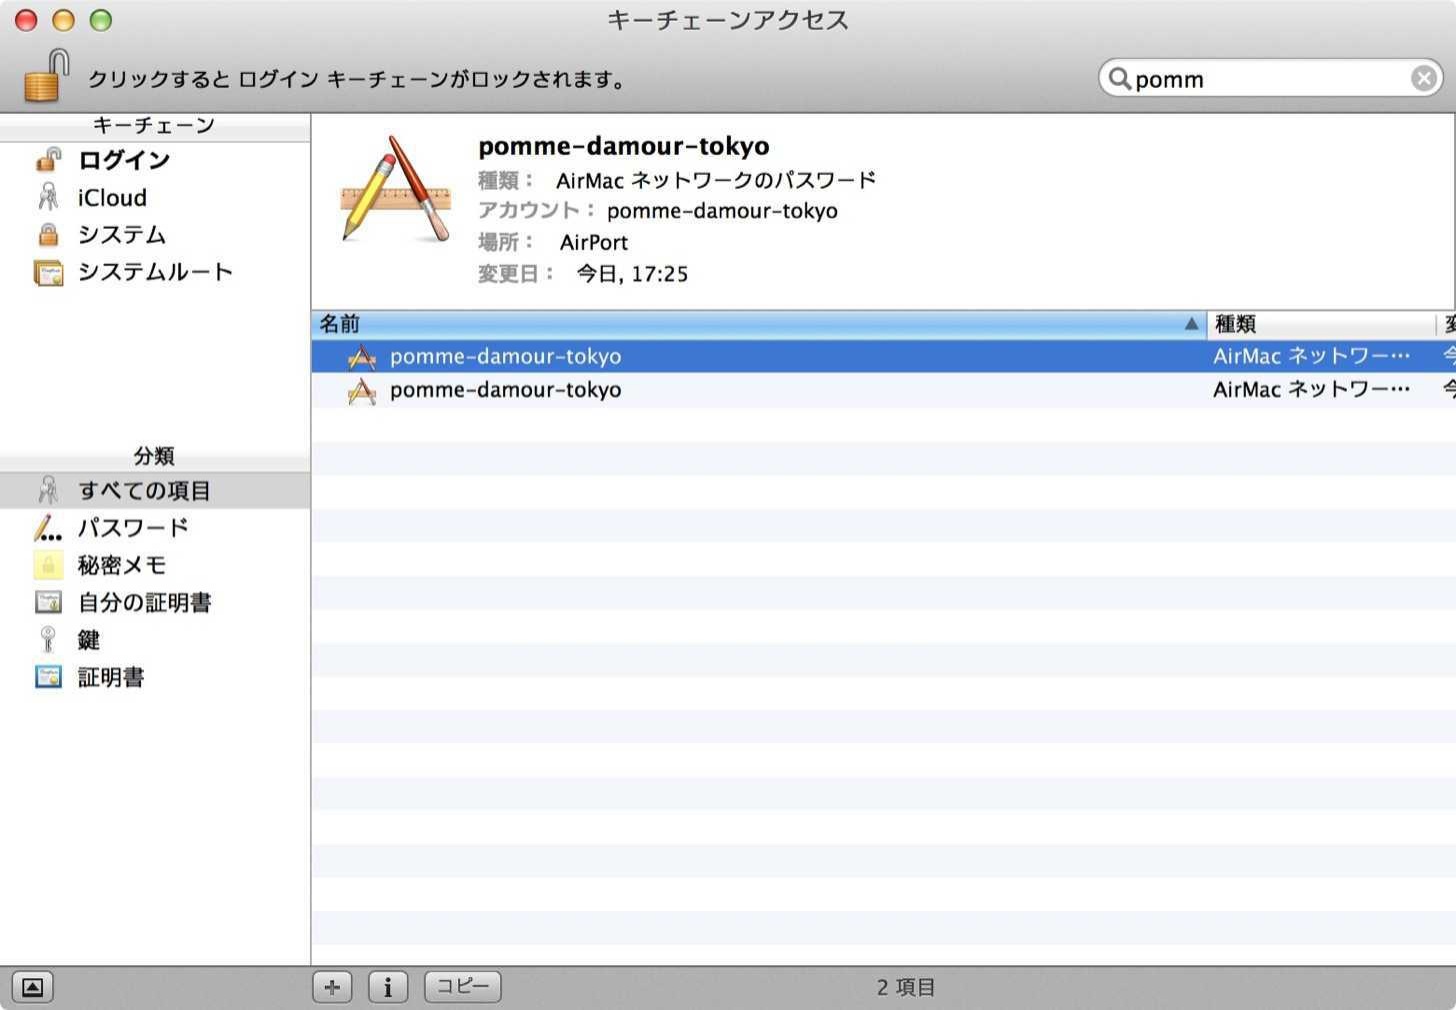Open item info with the i button
Viewport: 1456px width, 1010px height.
pos(388,987)
